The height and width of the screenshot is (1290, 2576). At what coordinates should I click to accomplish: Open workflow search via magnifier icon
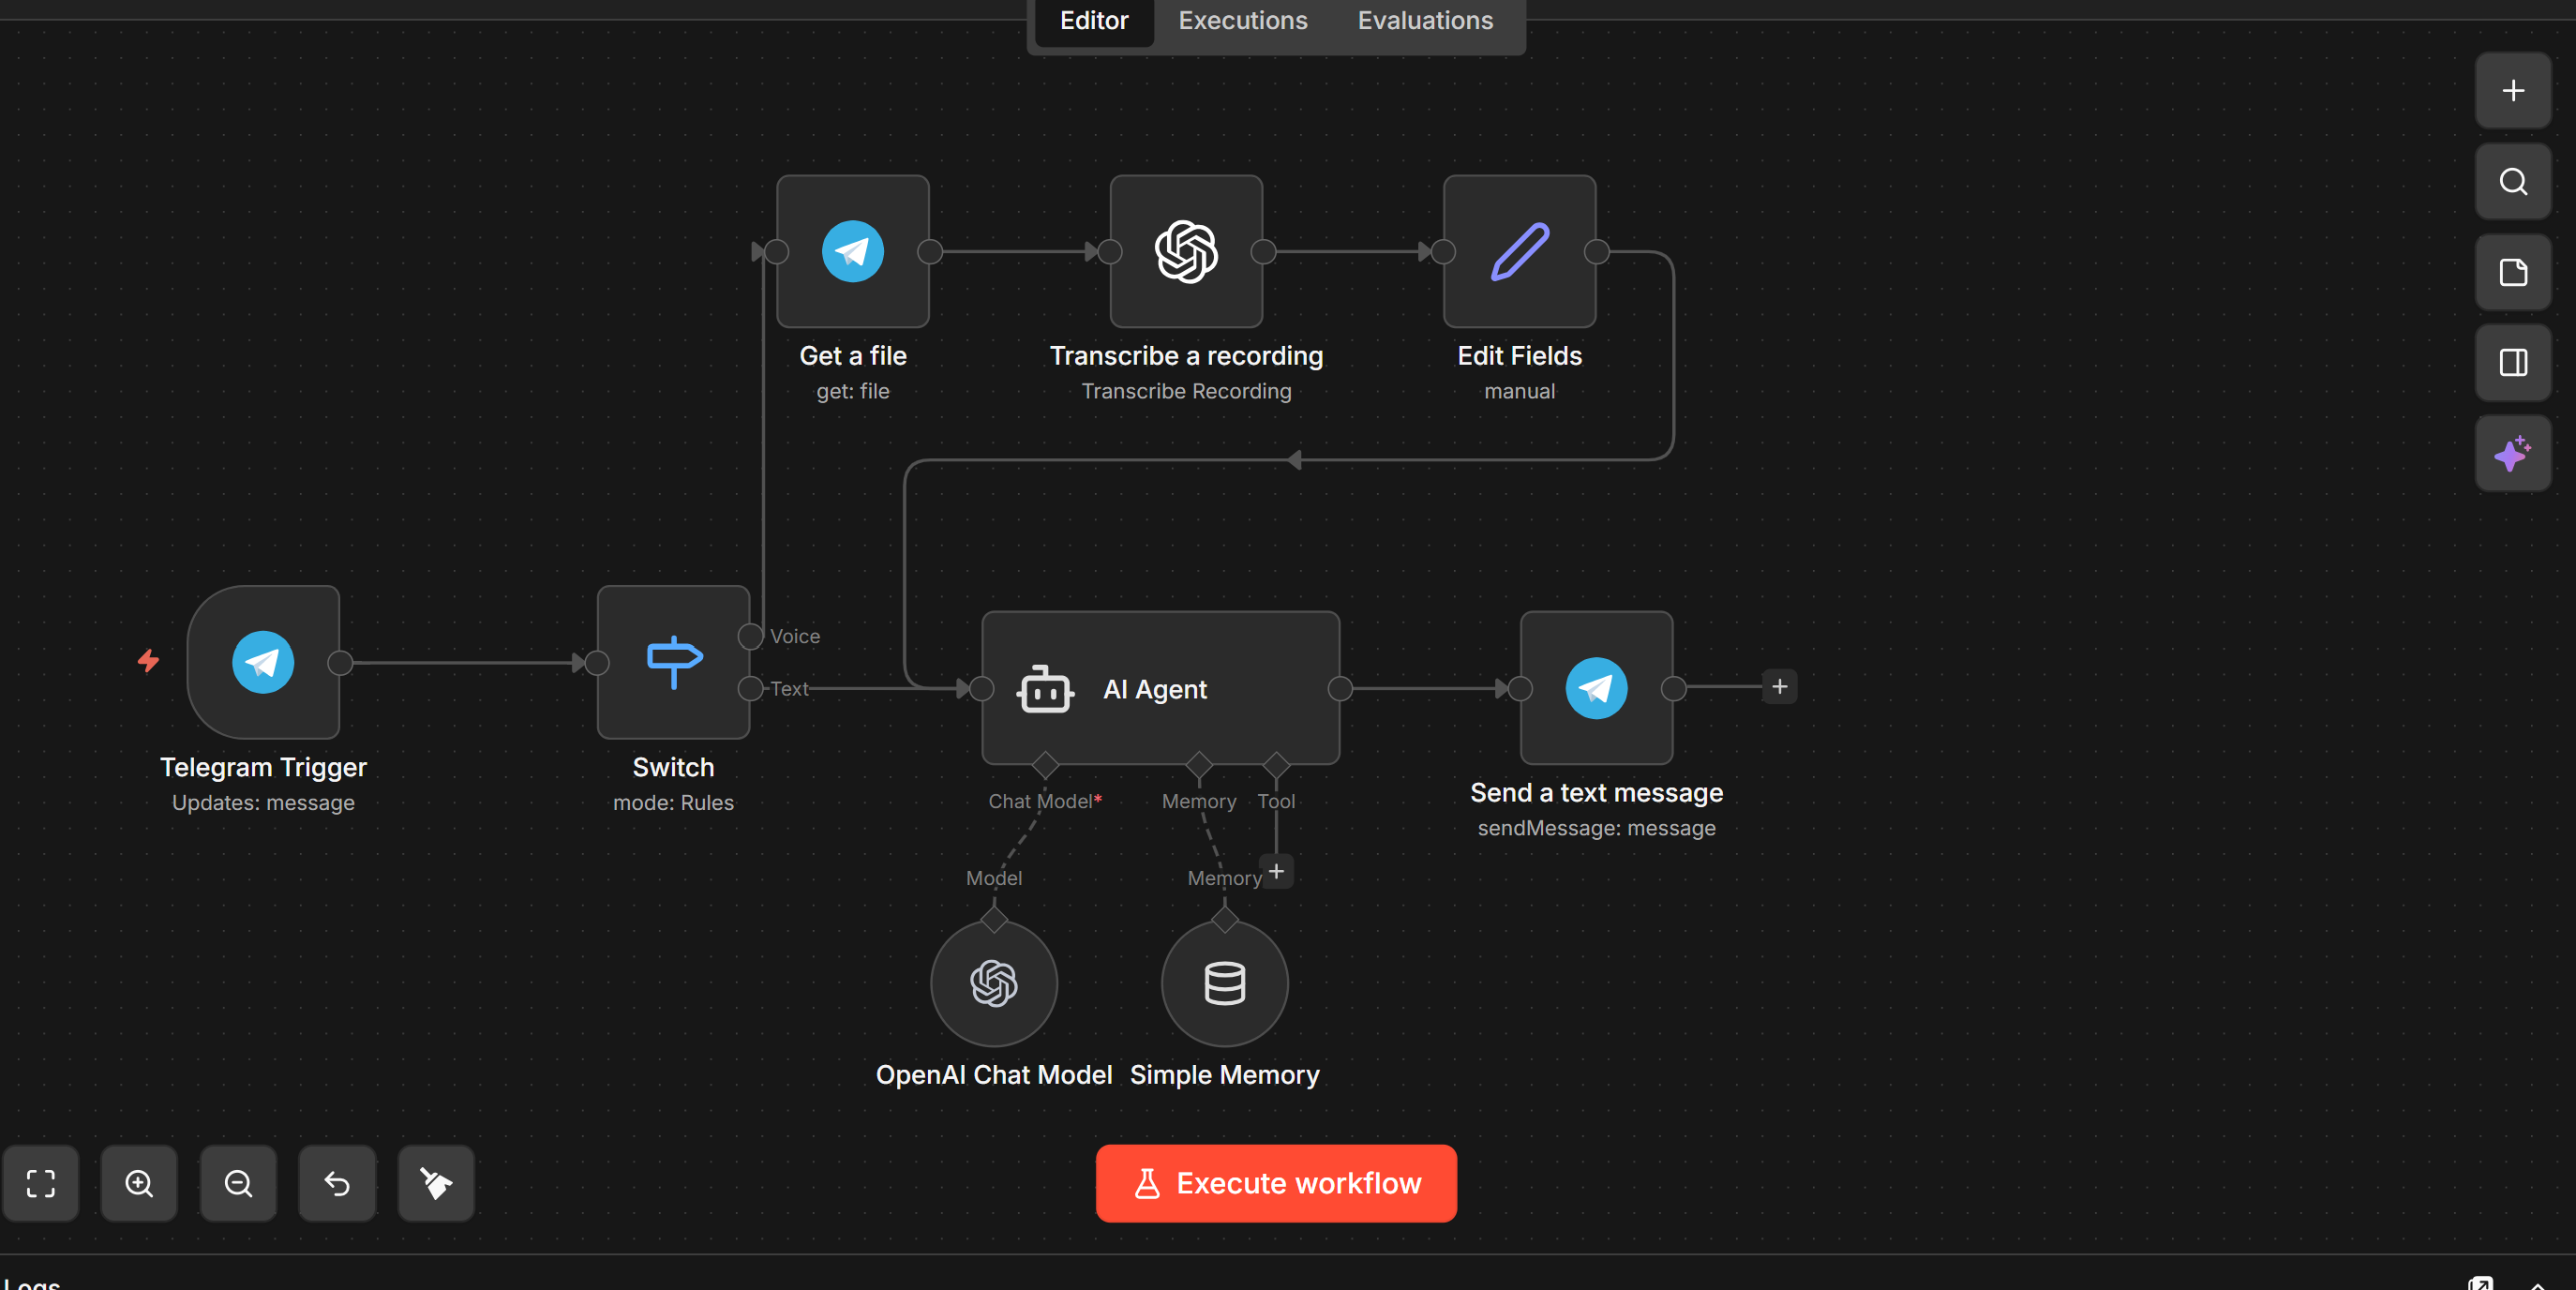pos(2513,181)
